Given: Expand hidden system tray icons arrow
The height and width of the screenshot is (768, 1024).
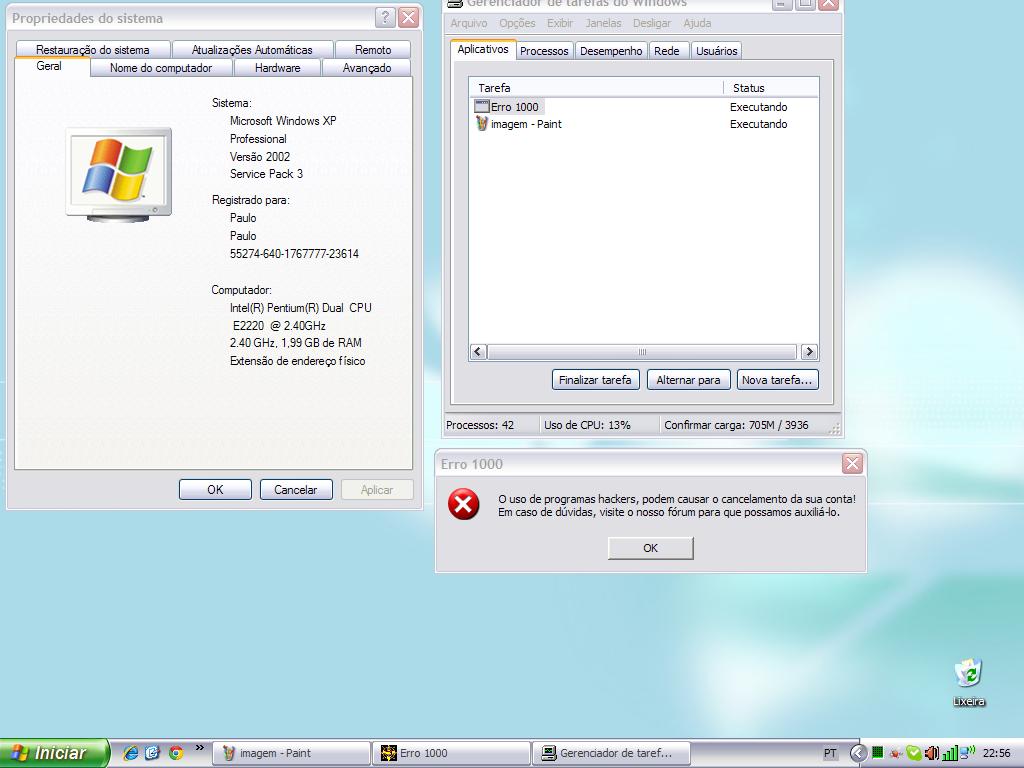Looking at the screenshot, I should [857, 753].
